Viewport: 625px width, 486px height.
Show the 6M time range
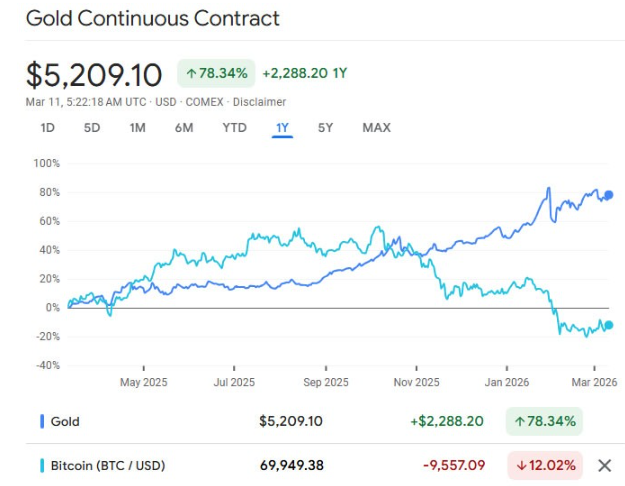tap(183, 127)
